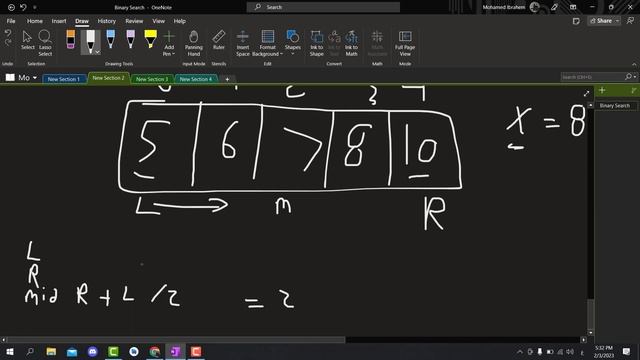The width and height of the screenshot is (640, 360).
Task: Open the History ribbon tab
Action: 107,21
